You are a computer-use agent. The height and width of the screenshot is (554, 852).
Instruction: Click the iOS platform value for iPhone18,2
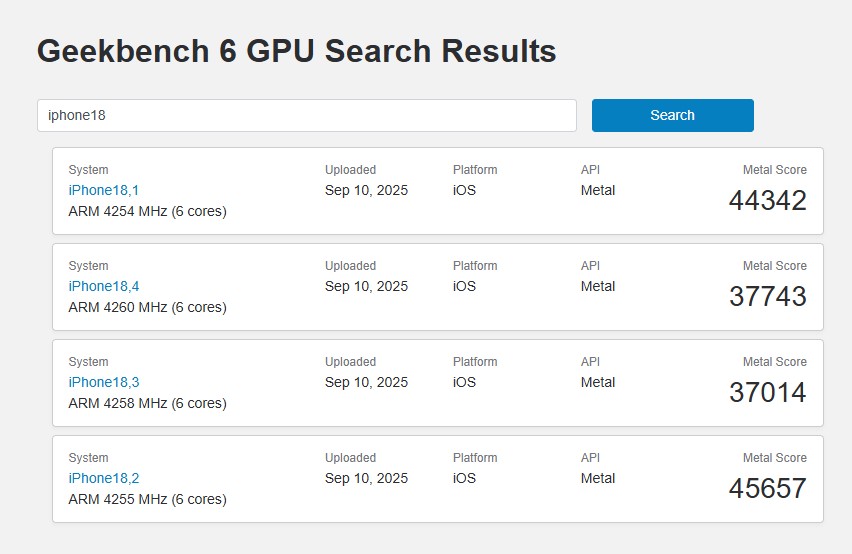[465, 478]
